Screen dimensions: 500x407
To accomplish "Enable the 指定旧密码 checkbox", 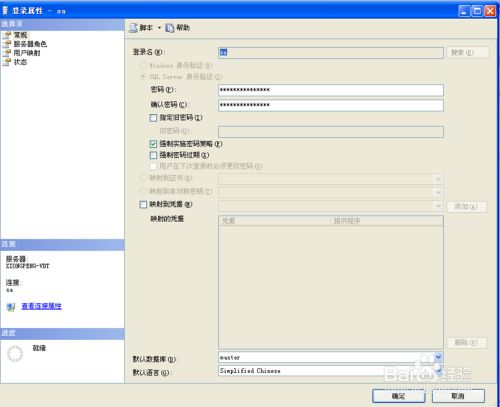I will [153, 118].
